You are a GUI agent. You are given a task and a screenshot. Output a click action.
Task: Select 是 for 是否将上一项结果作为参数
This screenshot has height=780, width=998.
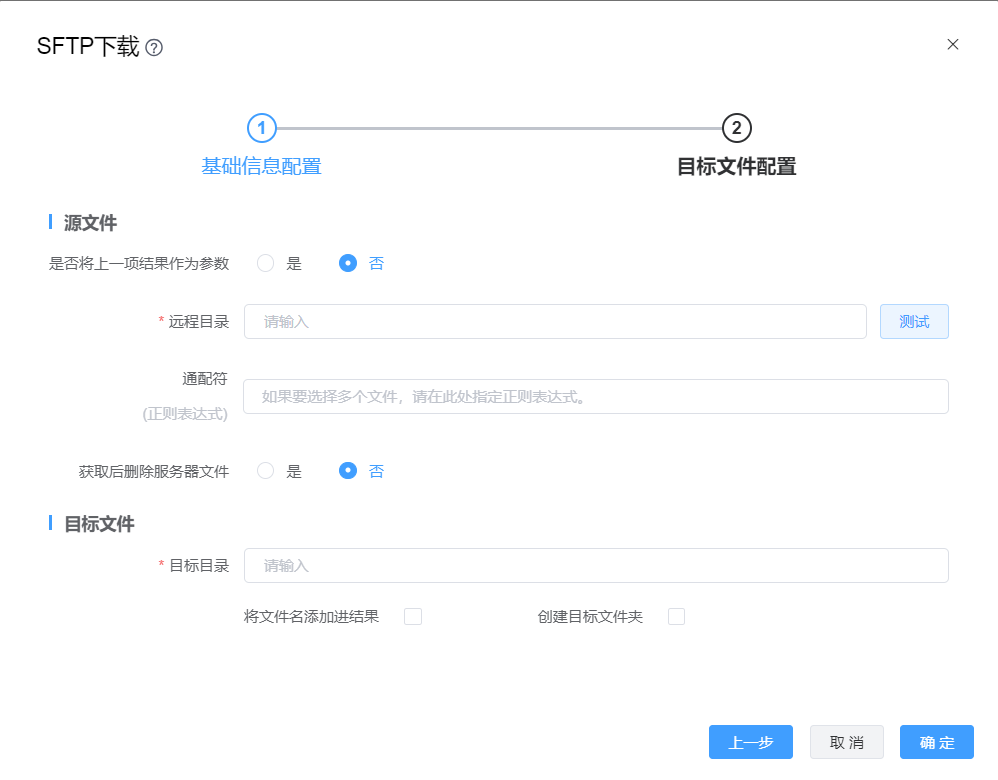[x=266, y=264]
